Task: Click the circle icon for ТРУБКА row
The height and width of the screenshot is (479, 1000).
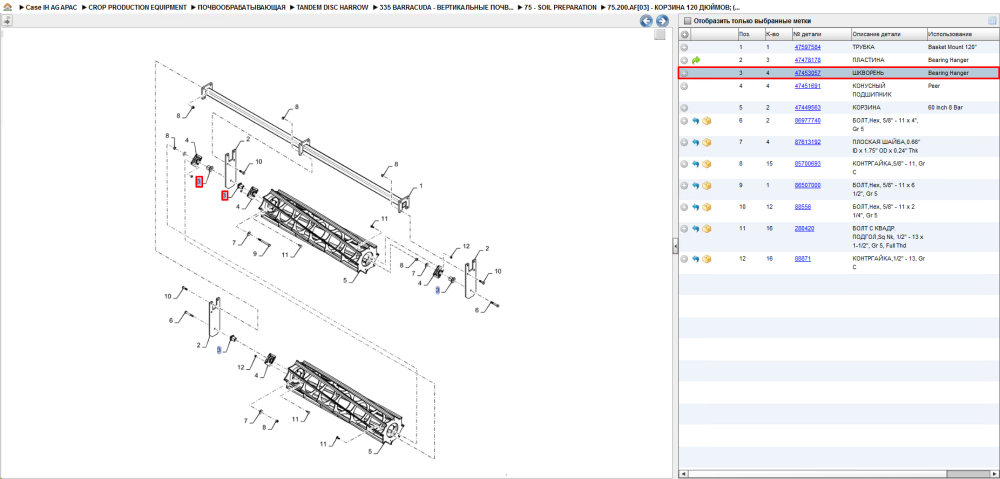Action: coord(684,47)
